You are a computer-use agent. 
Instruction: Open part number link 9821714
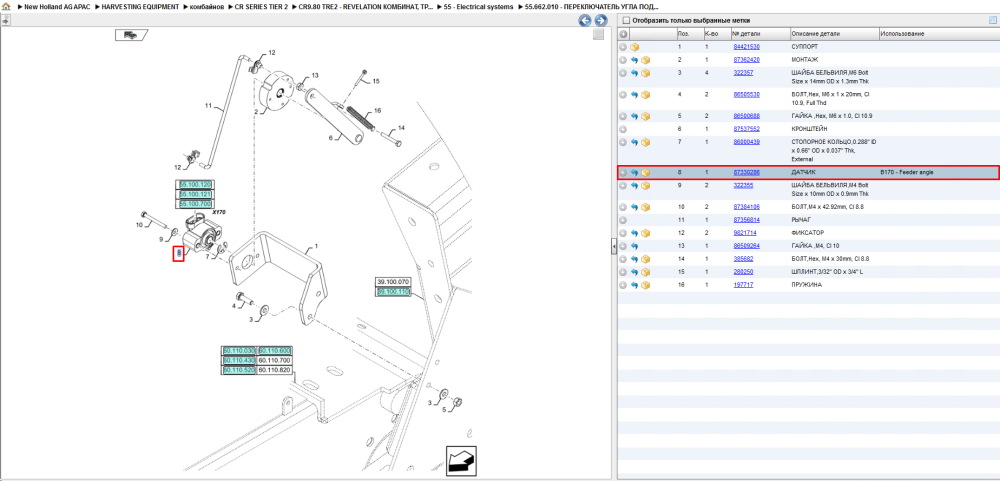[745, 233]
